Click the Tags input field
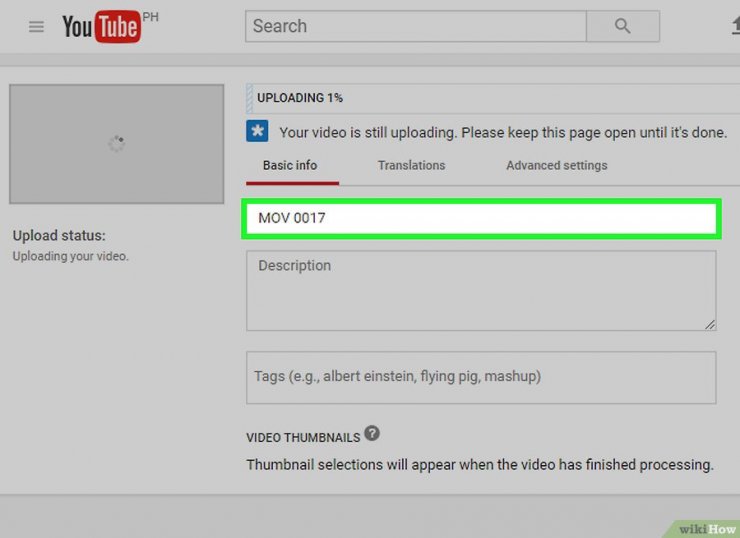Image resolution: width=740 pixels, height=538 pixels. [x=481, y=377]
